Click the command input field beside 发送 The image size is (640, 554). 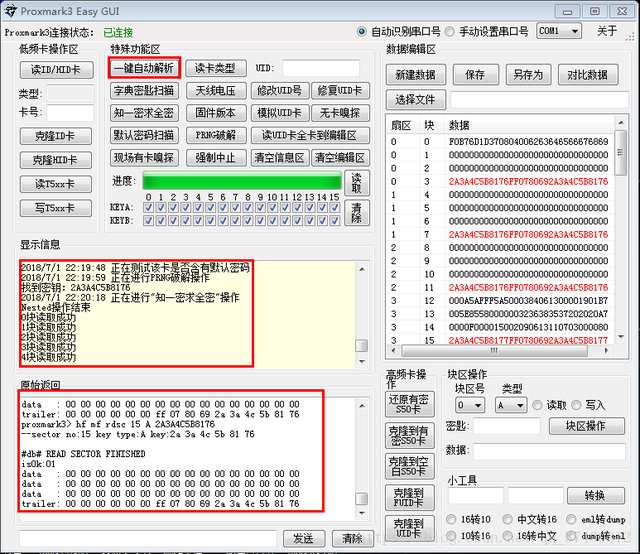tap(148, 539)
